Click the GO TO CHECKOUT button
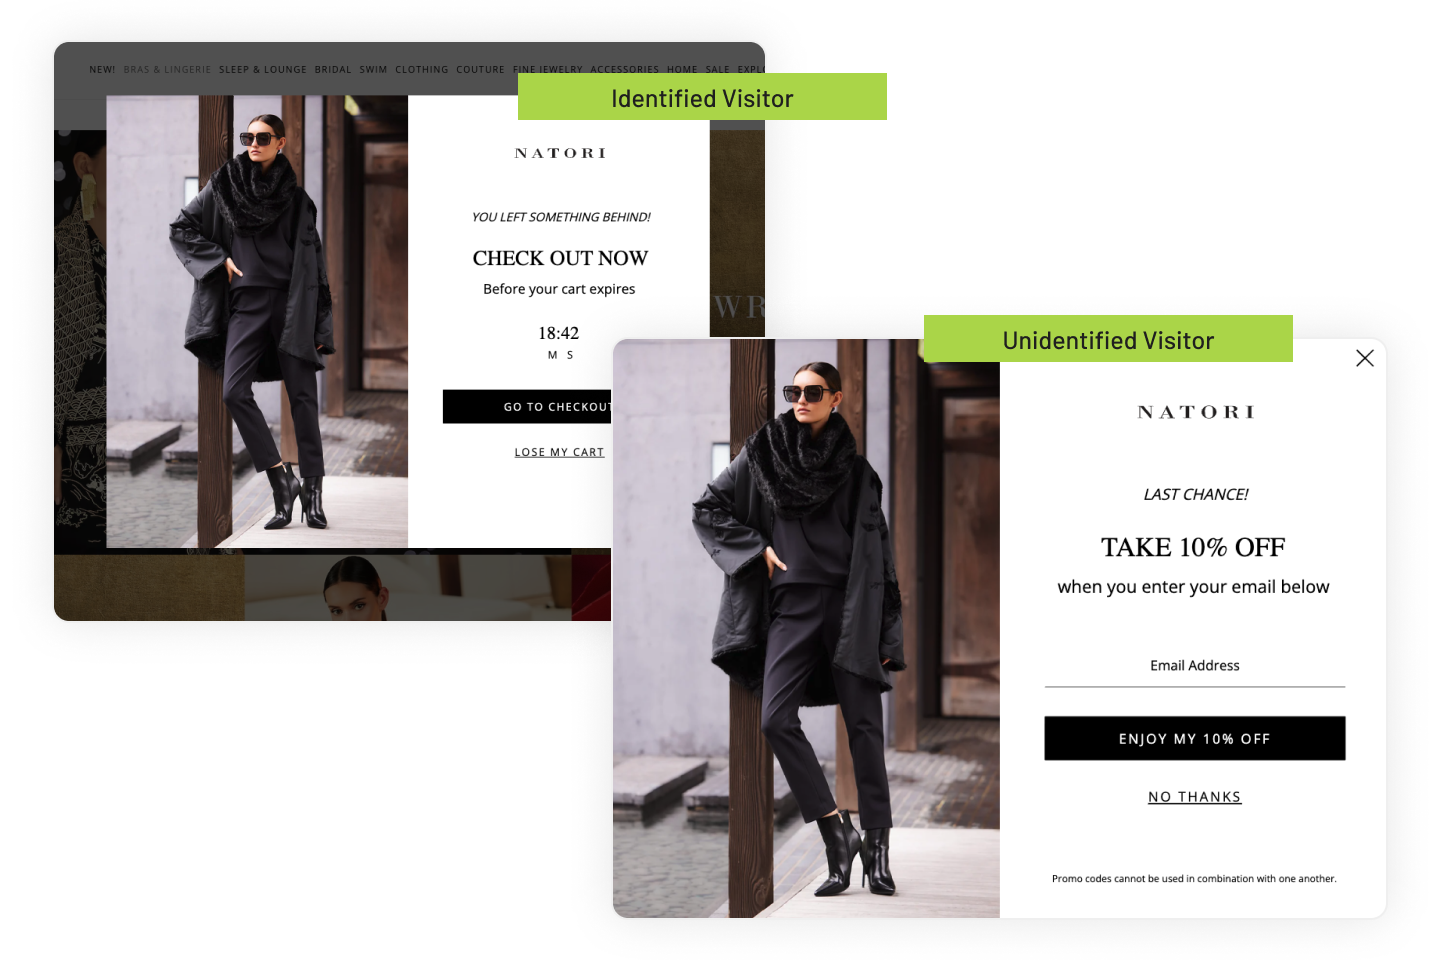Viewport: 1440px width, 960px height. (x=527, y=407)
